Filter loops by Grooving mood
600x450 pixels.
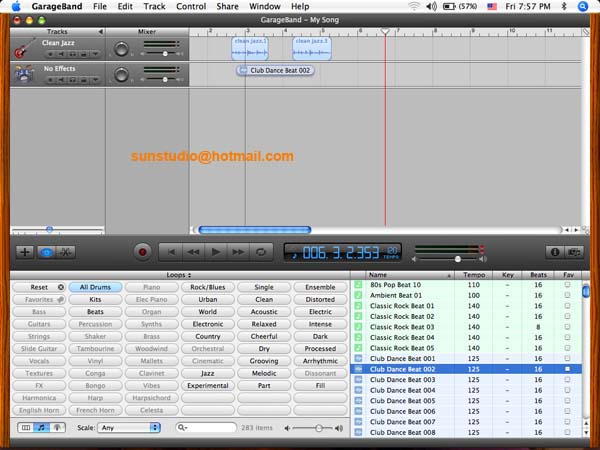(x=264, y=361)
